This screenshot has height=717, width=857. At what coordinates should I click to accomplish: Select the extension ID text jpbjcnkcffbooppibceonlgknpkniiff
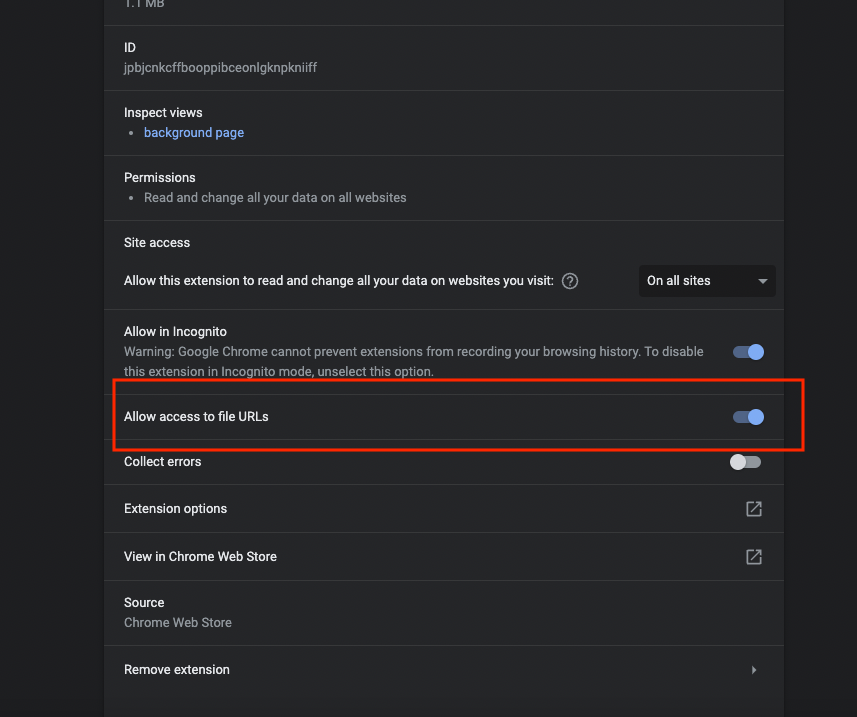[220, 67]
